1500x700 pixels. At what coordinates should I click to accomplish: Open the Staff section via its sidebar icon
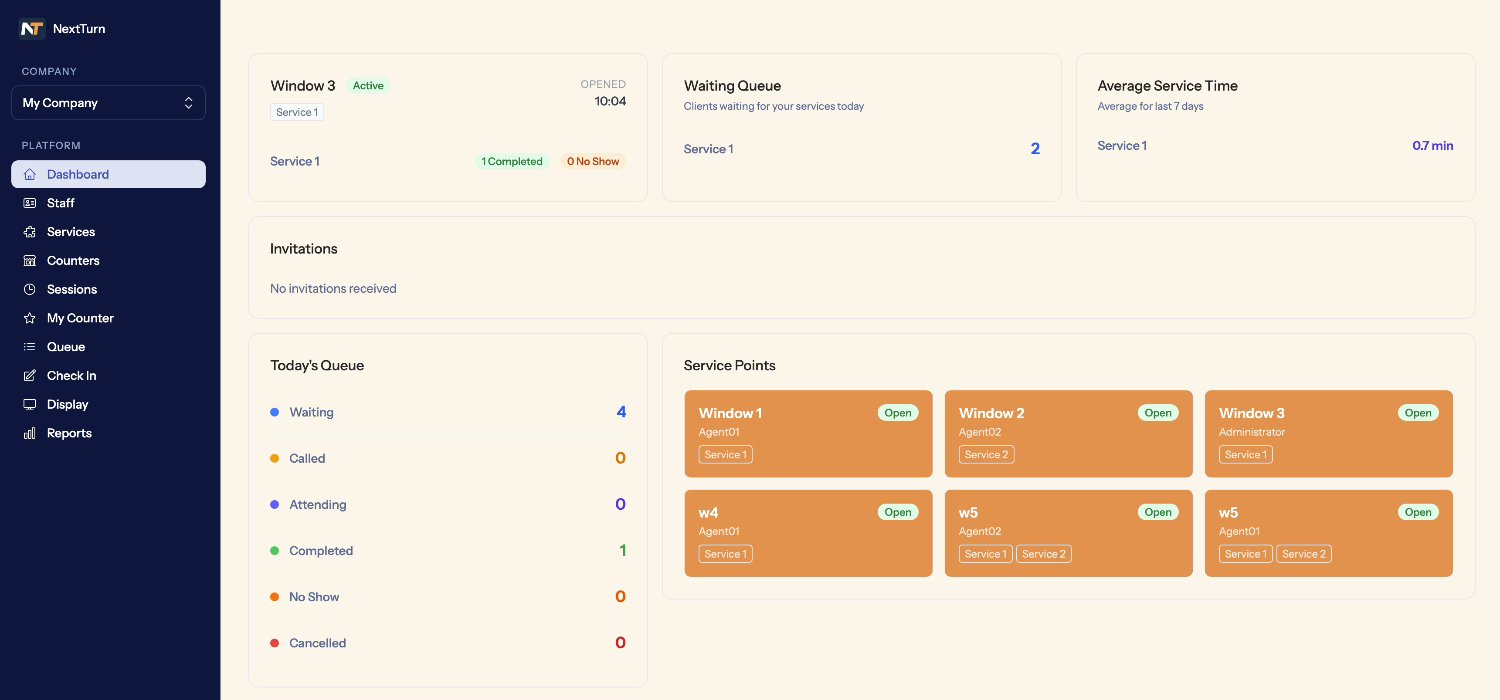click(30, 203)
